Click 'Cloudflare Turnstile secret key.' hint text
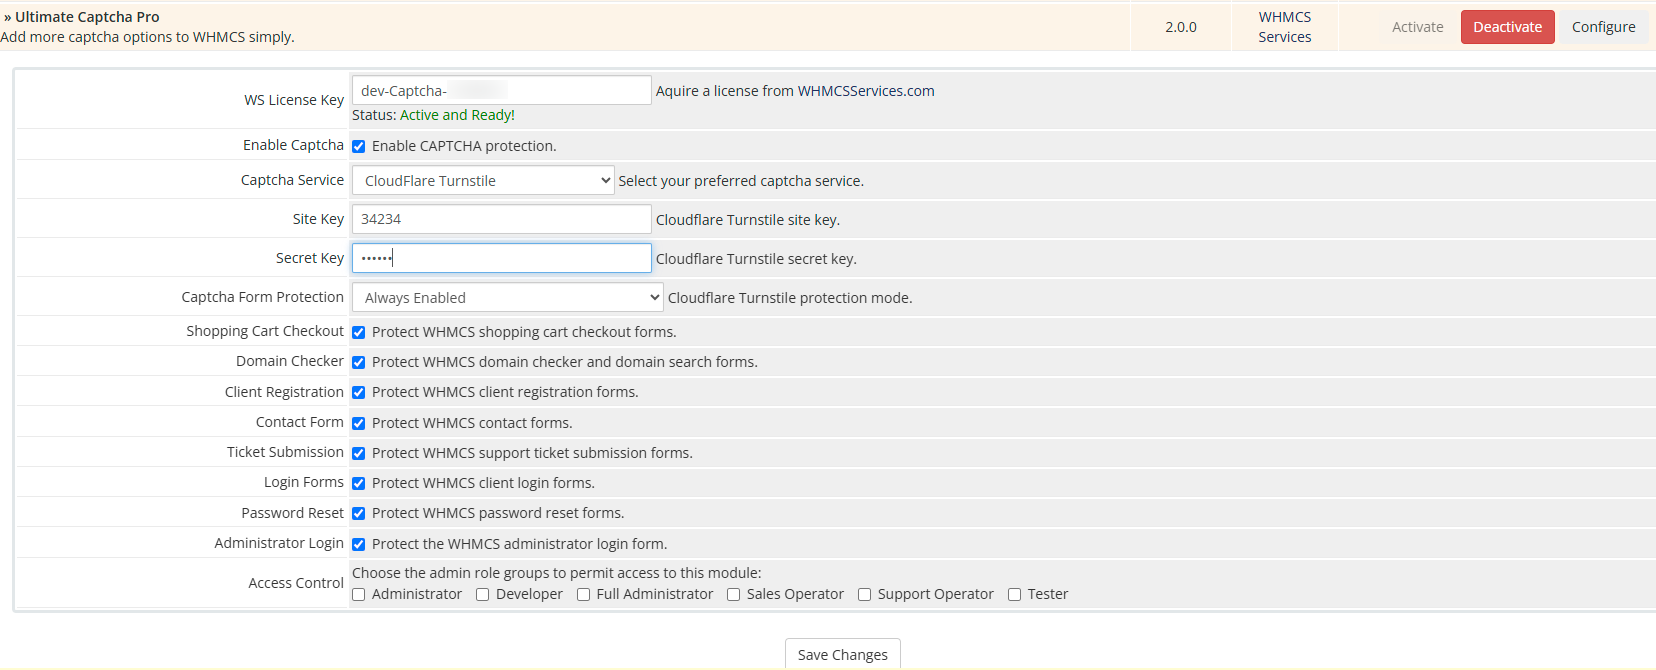Viewport: 1656px width, 670px height. (756, 259)
